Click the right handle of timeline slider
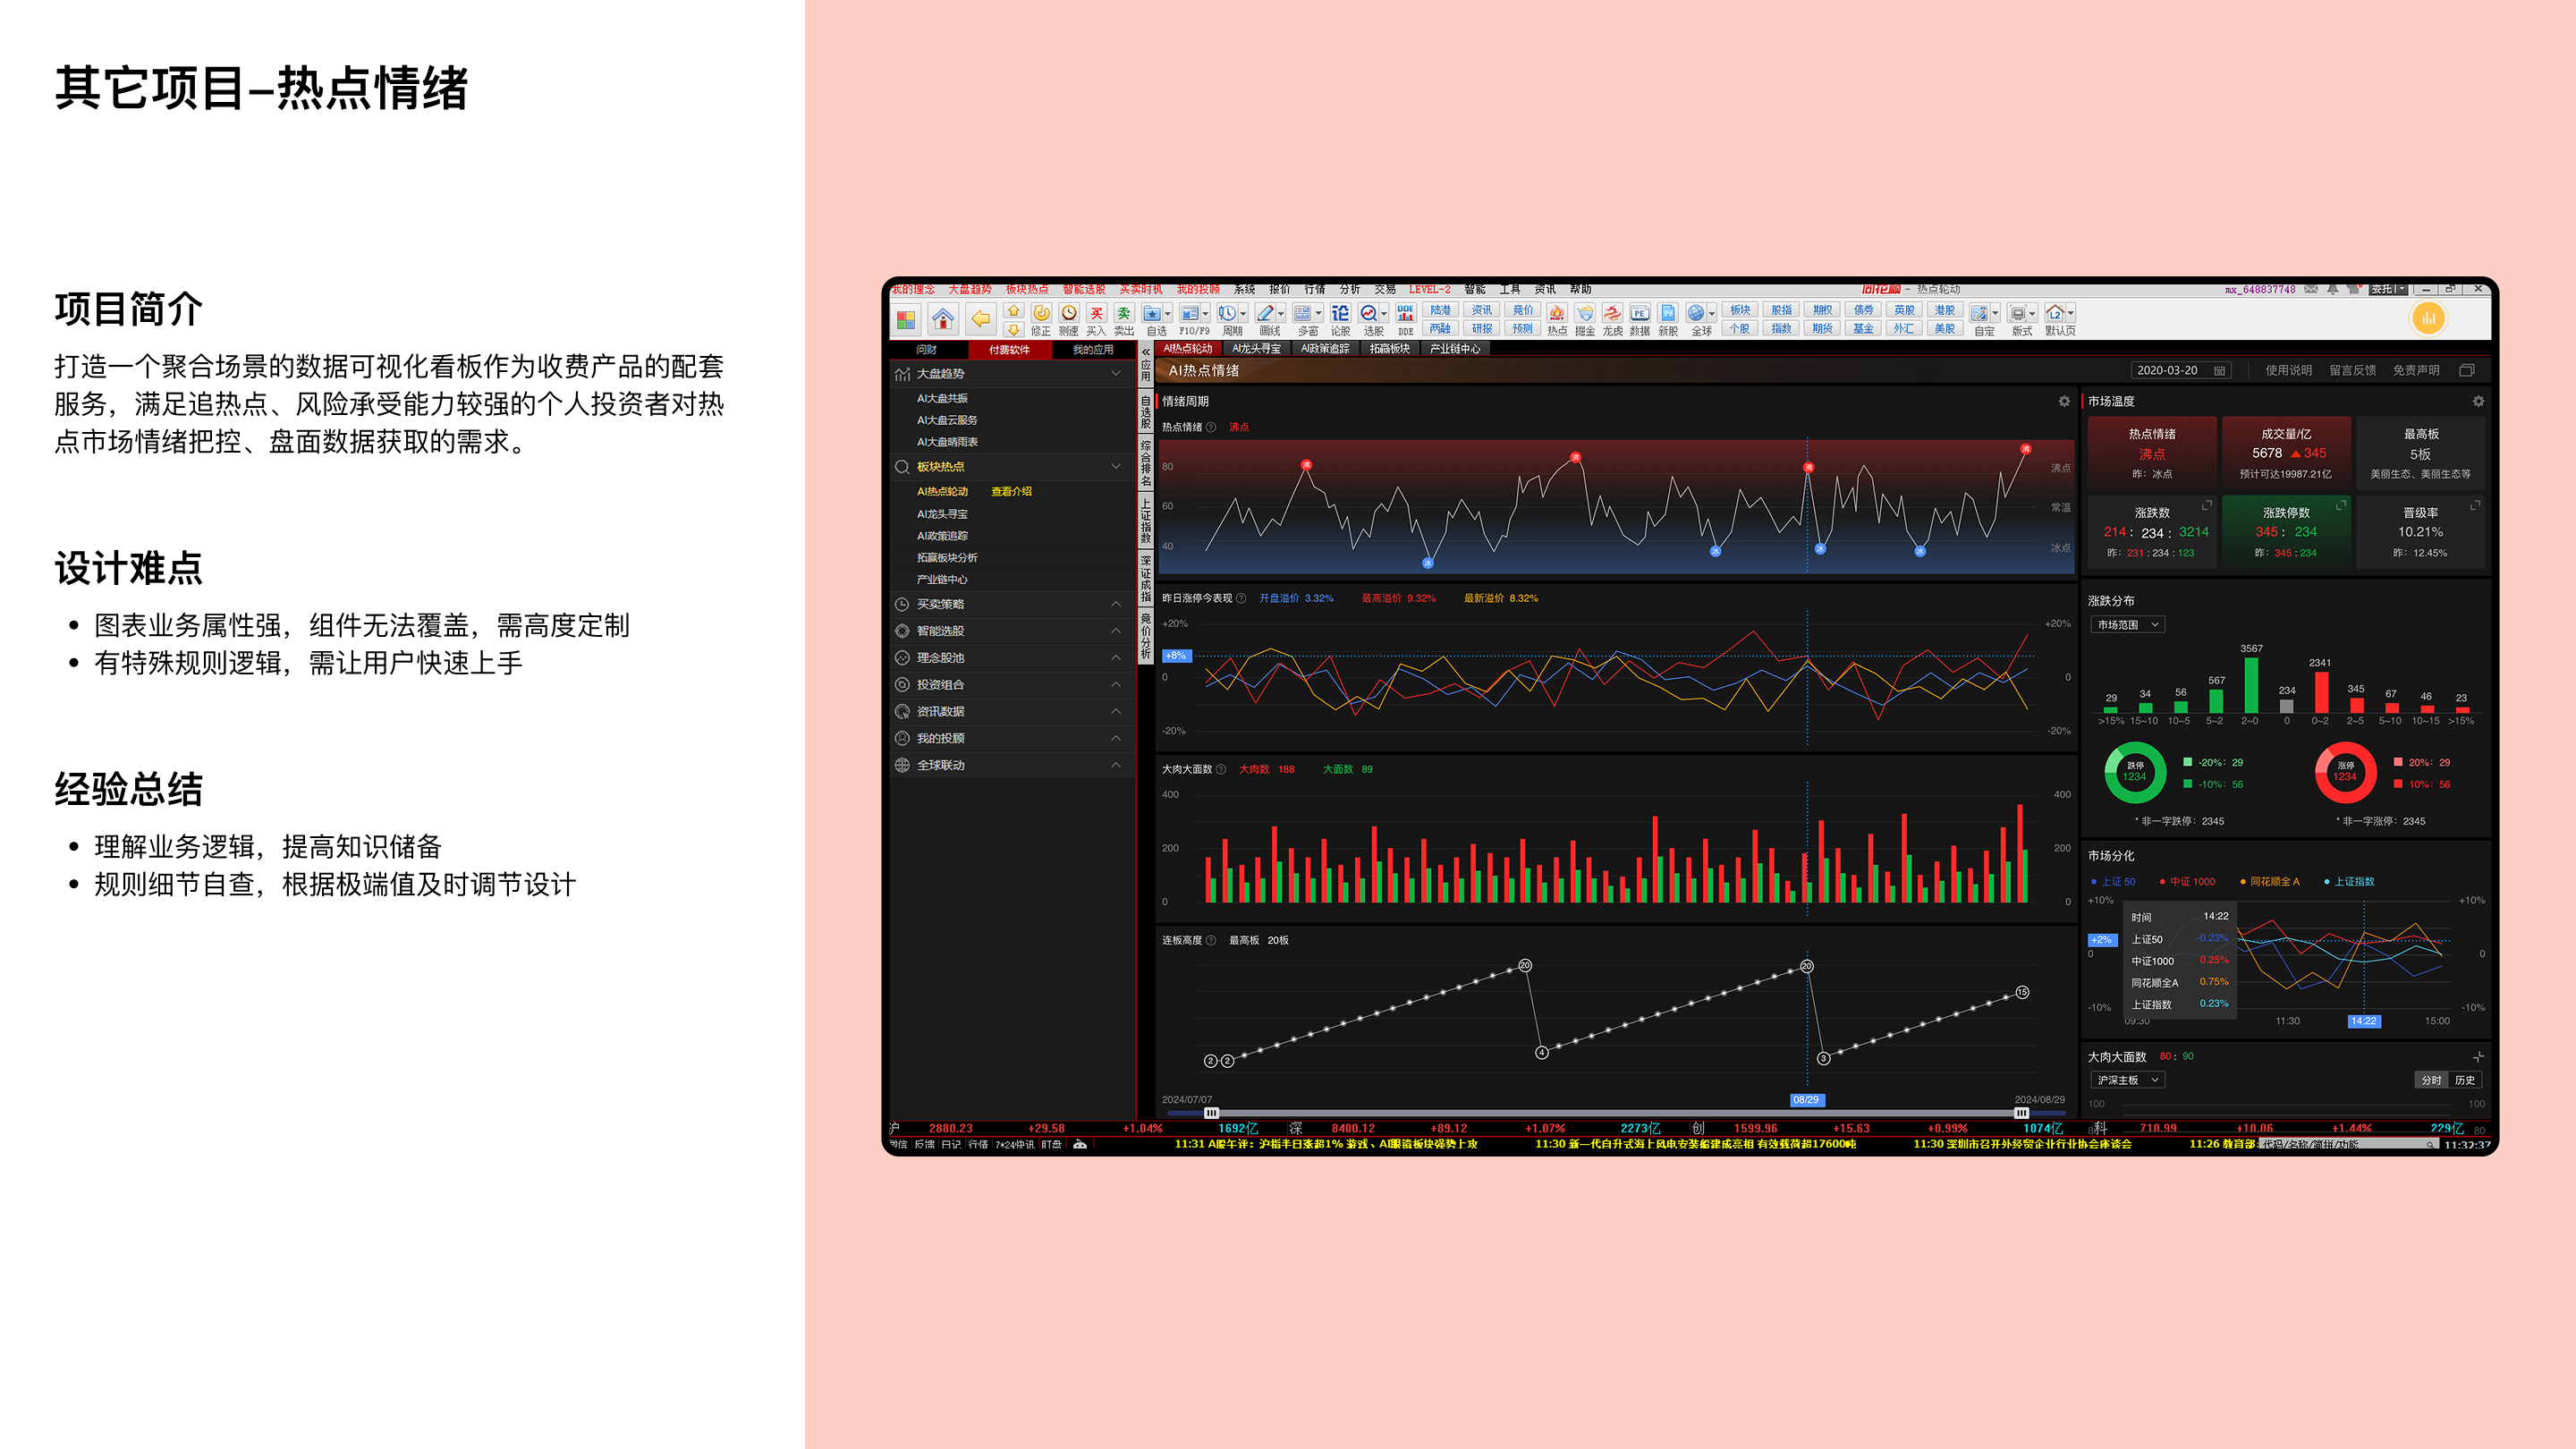Screen dimensions: 2576x1449 click(x=2021, y=1113)
